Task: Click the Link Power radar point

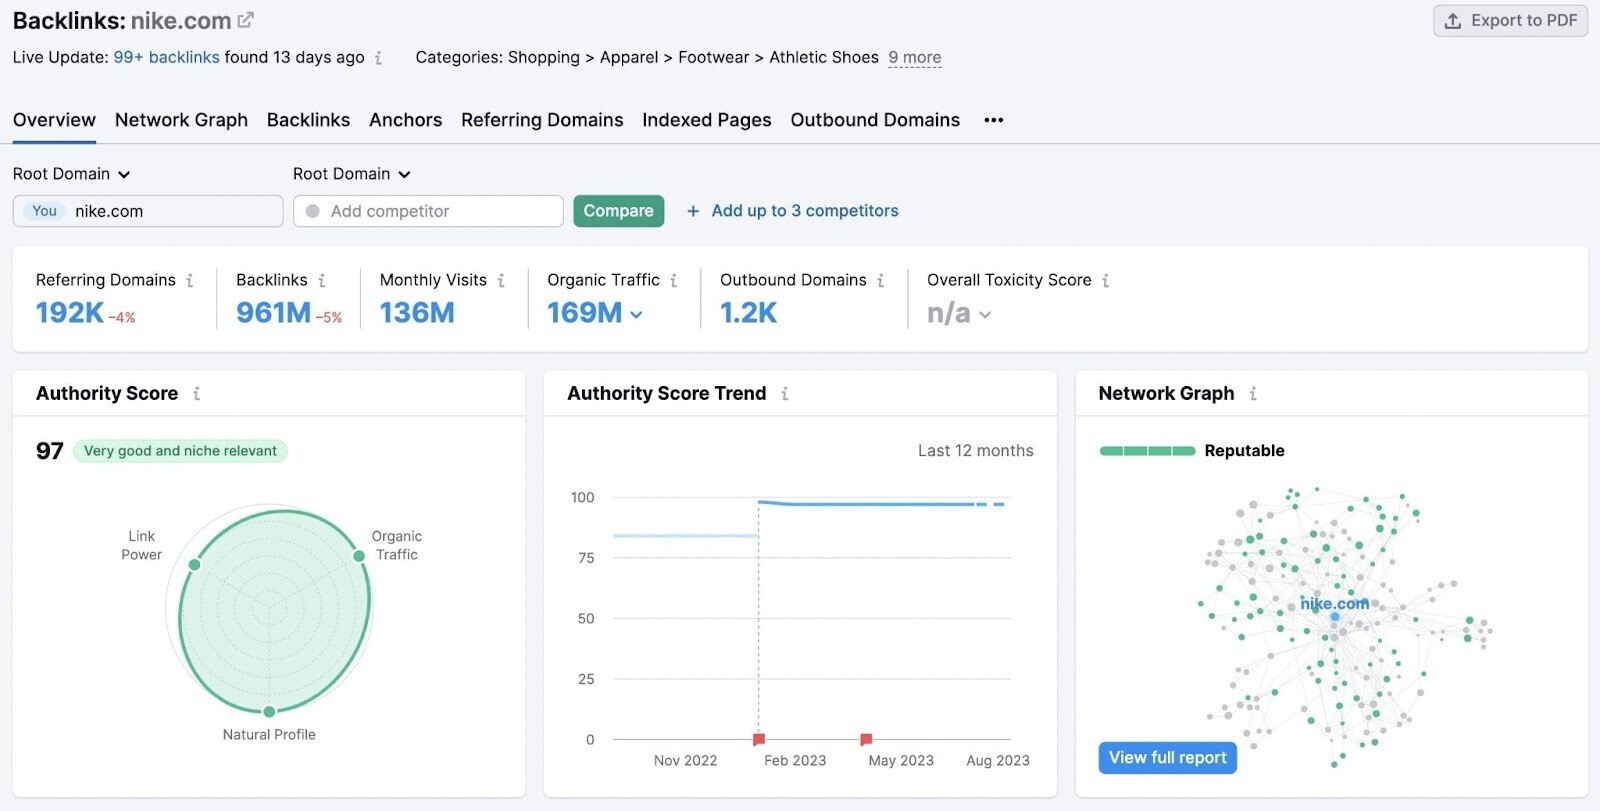Action: point(195,565)
